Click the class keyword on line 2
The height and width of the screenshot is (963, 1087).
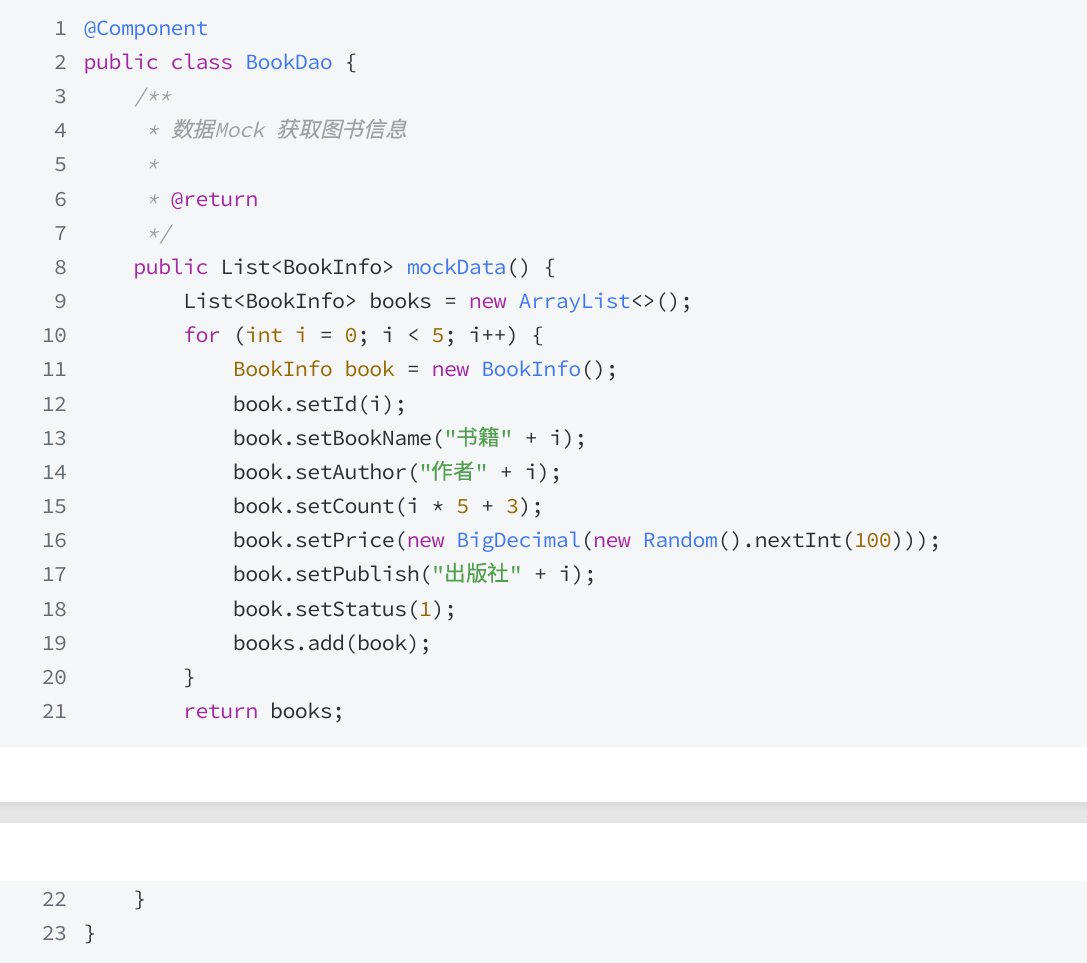coord(202,62)
